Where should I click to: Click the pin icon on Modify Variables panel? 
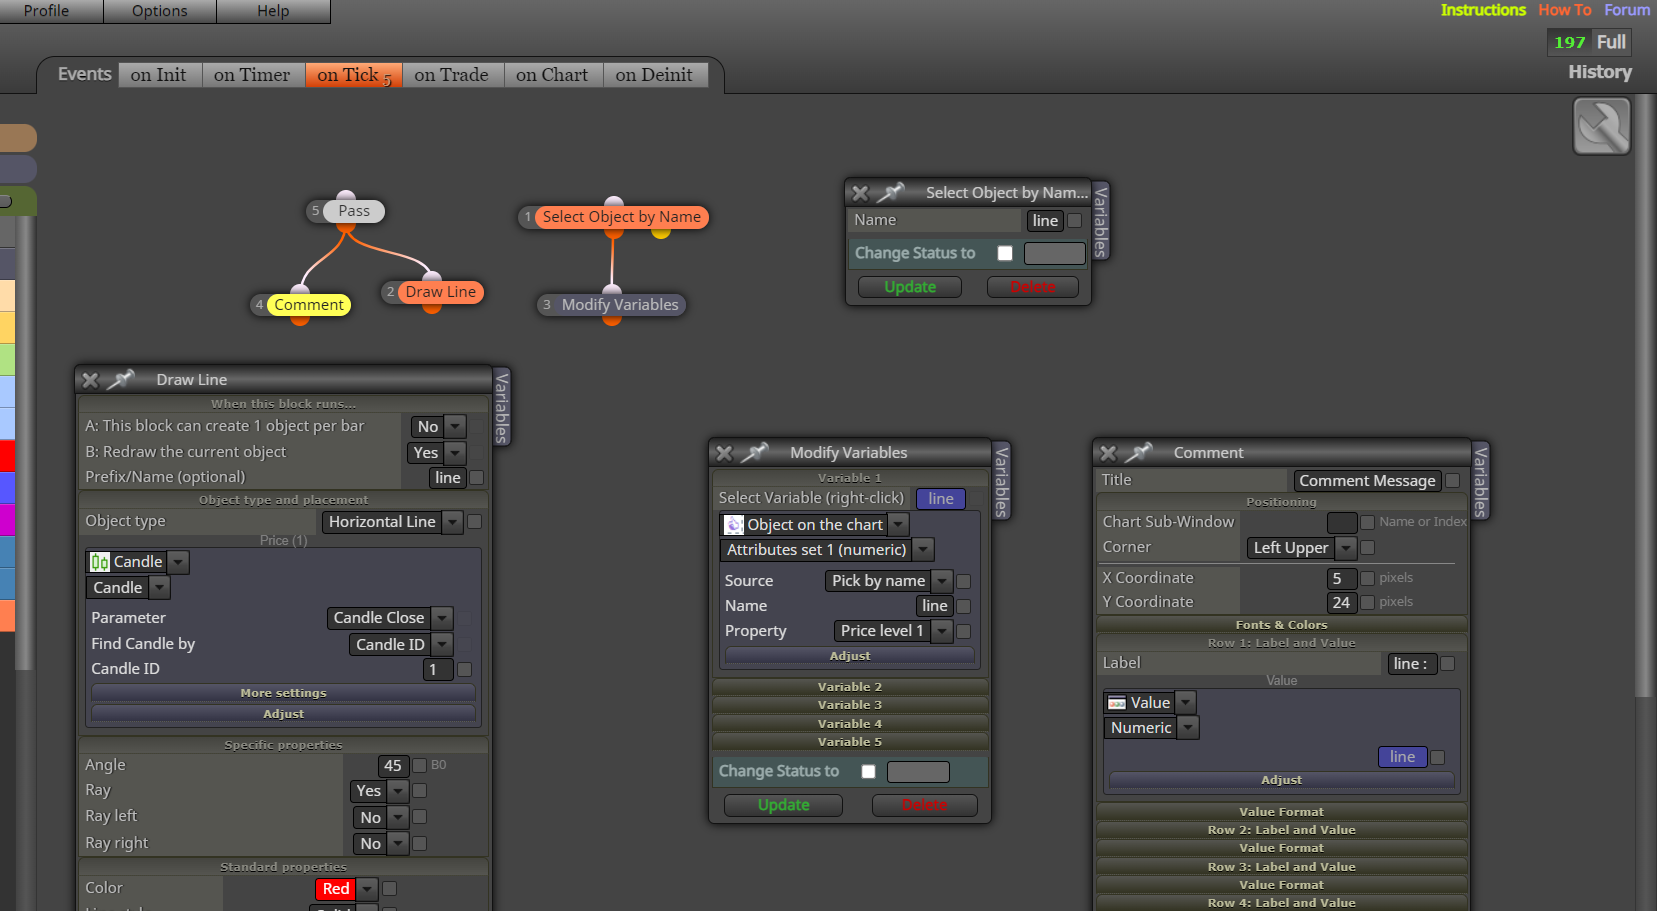point(755,453)
